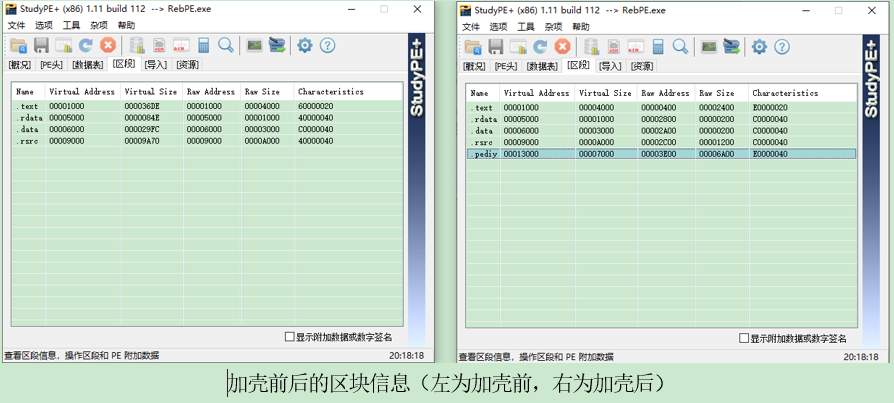Calculator icon in left window toolbar
The image size is (894, 403).
204,46
